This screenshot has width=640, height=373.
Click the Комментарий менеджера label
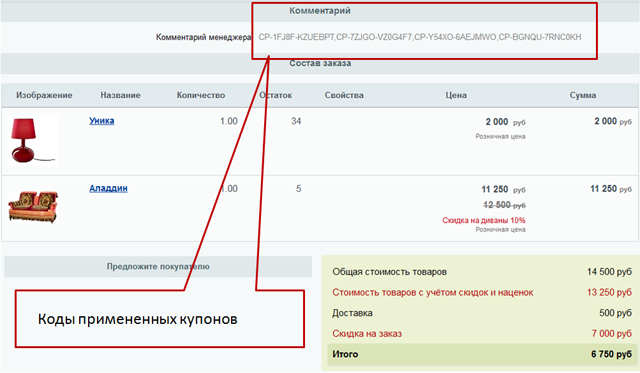pos(203,37)
